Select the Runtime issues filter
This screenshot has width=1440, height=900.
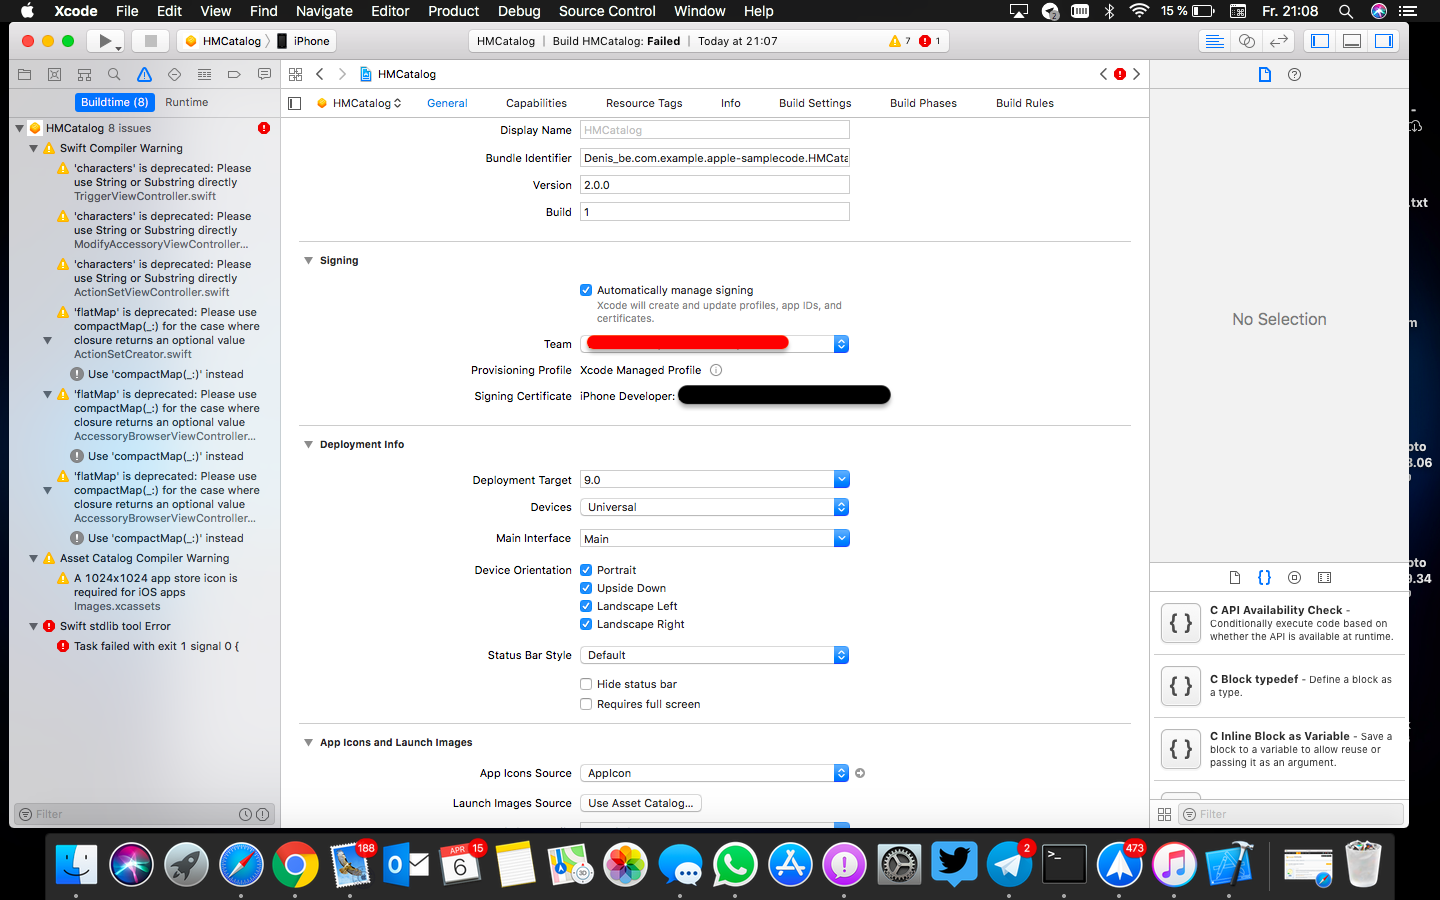(186, 102)
